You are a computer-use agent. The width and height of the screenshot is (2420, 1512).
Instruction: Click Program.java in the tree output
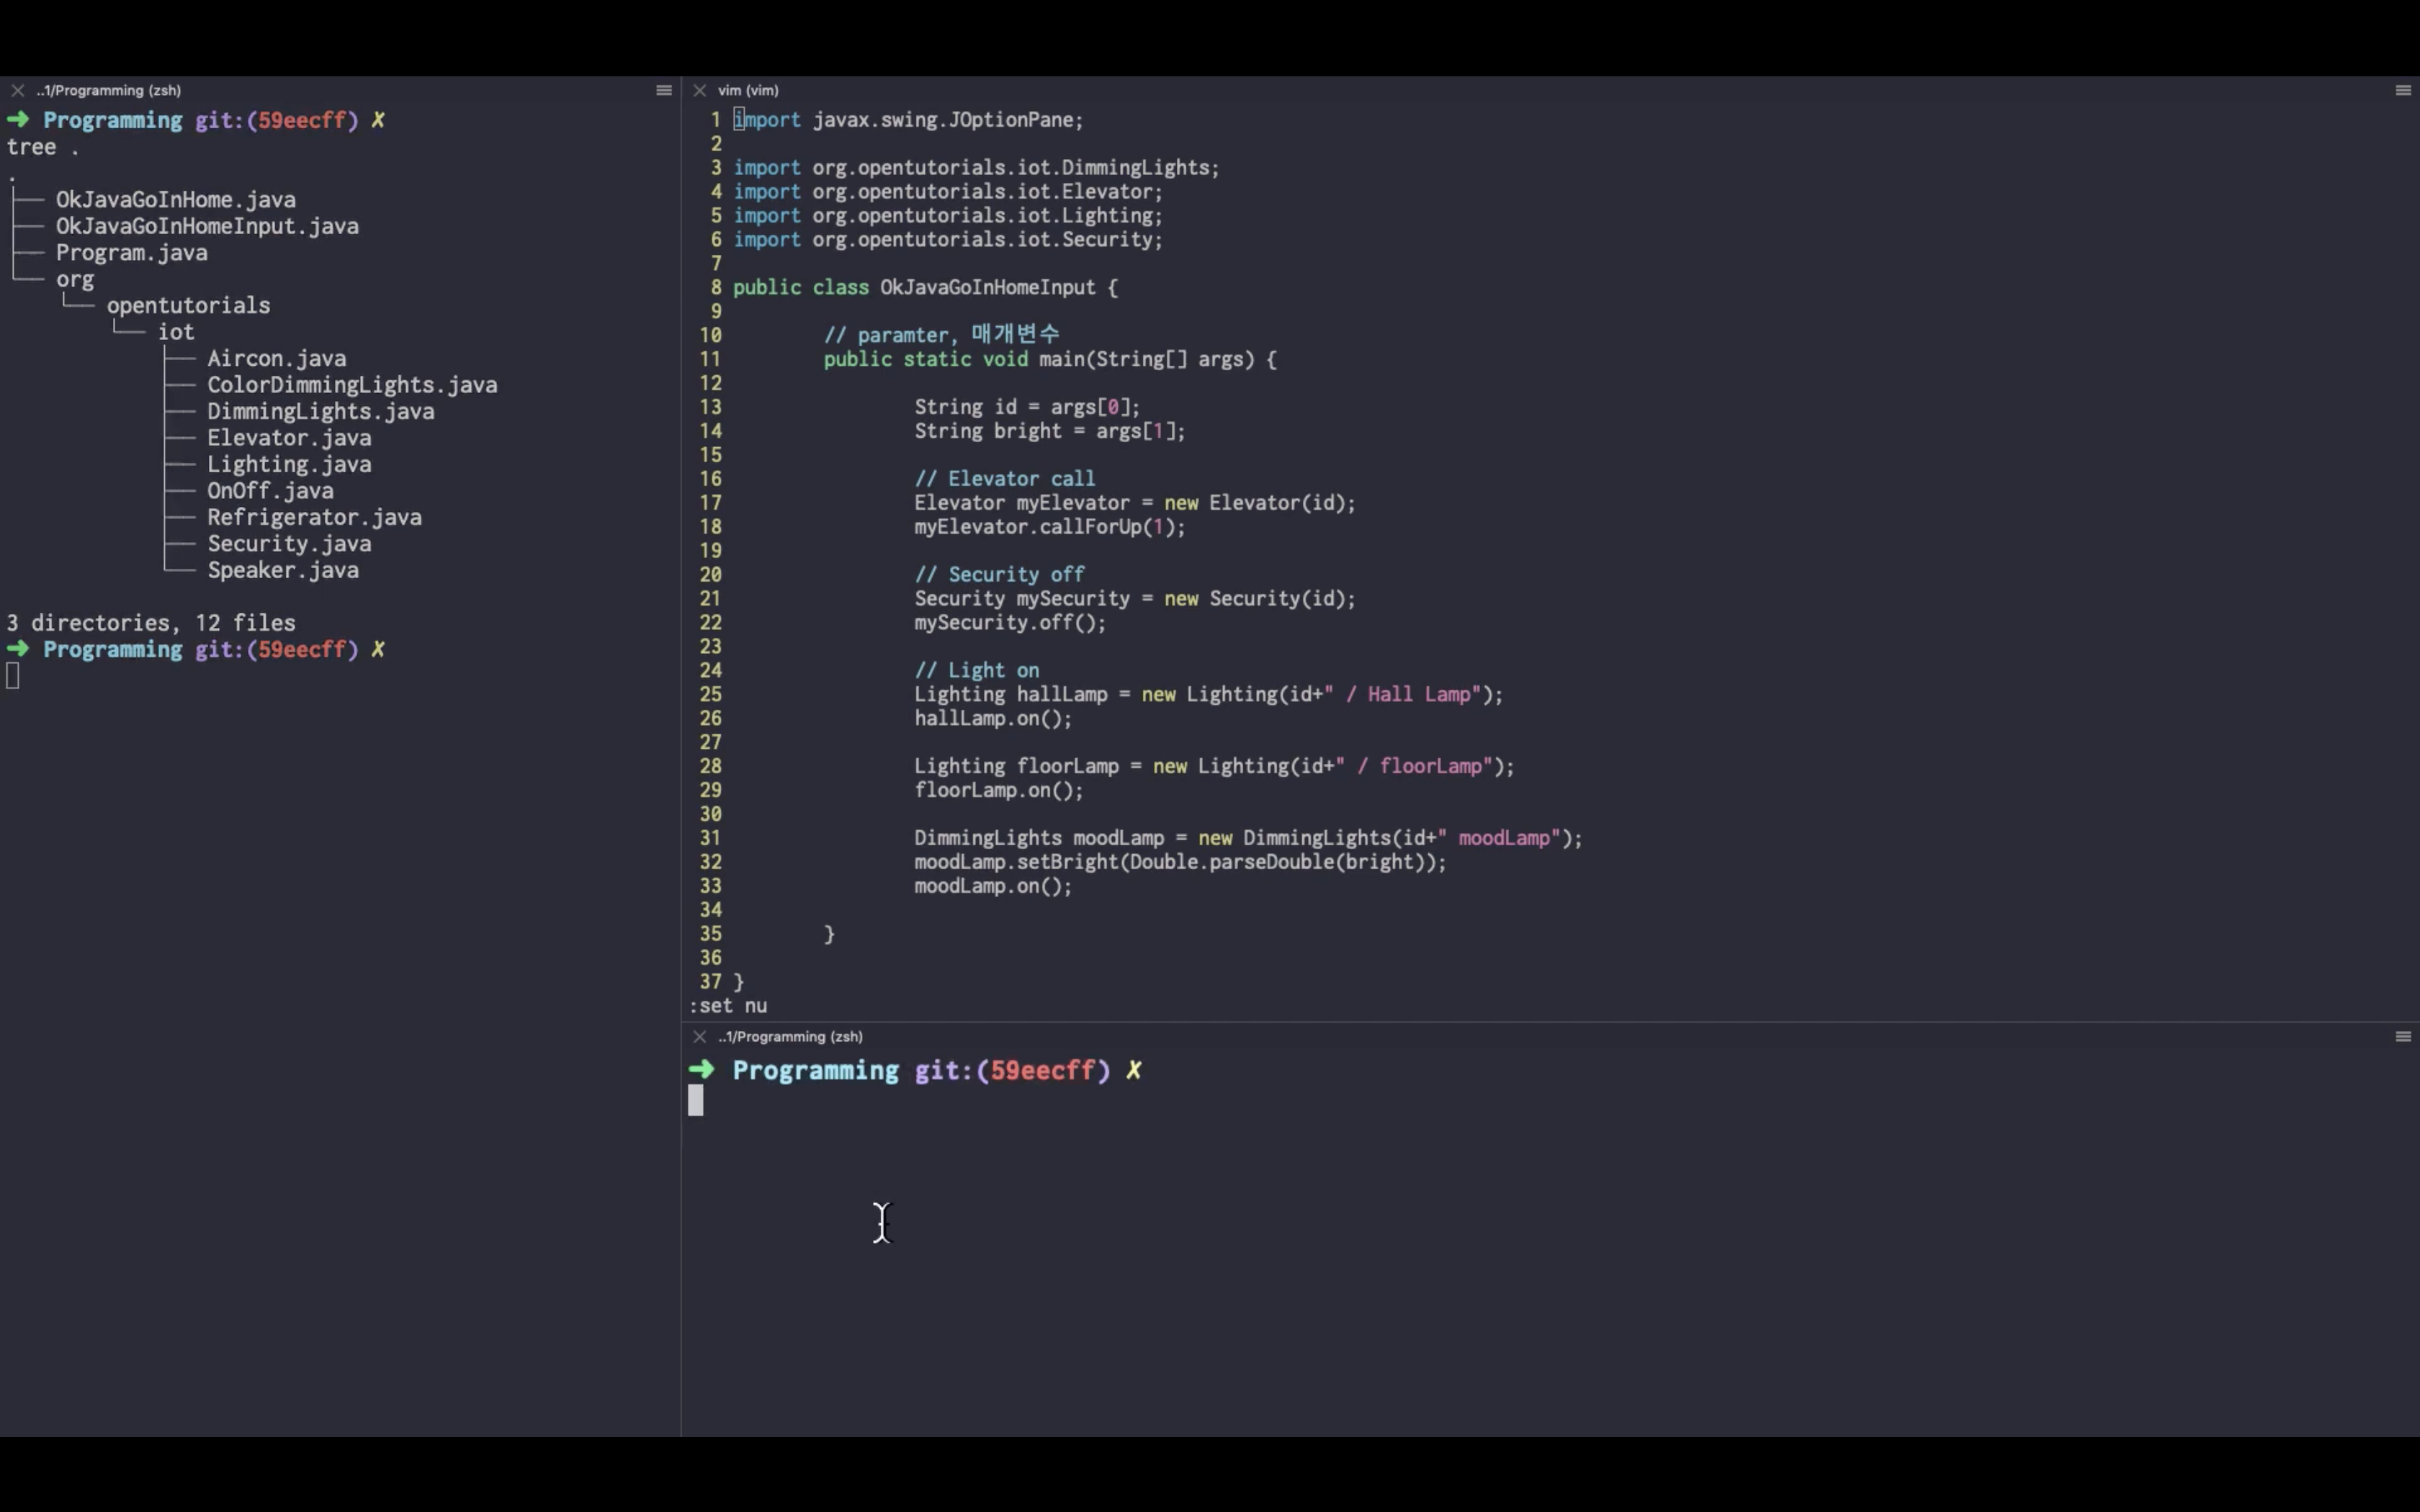coord(131,253)
